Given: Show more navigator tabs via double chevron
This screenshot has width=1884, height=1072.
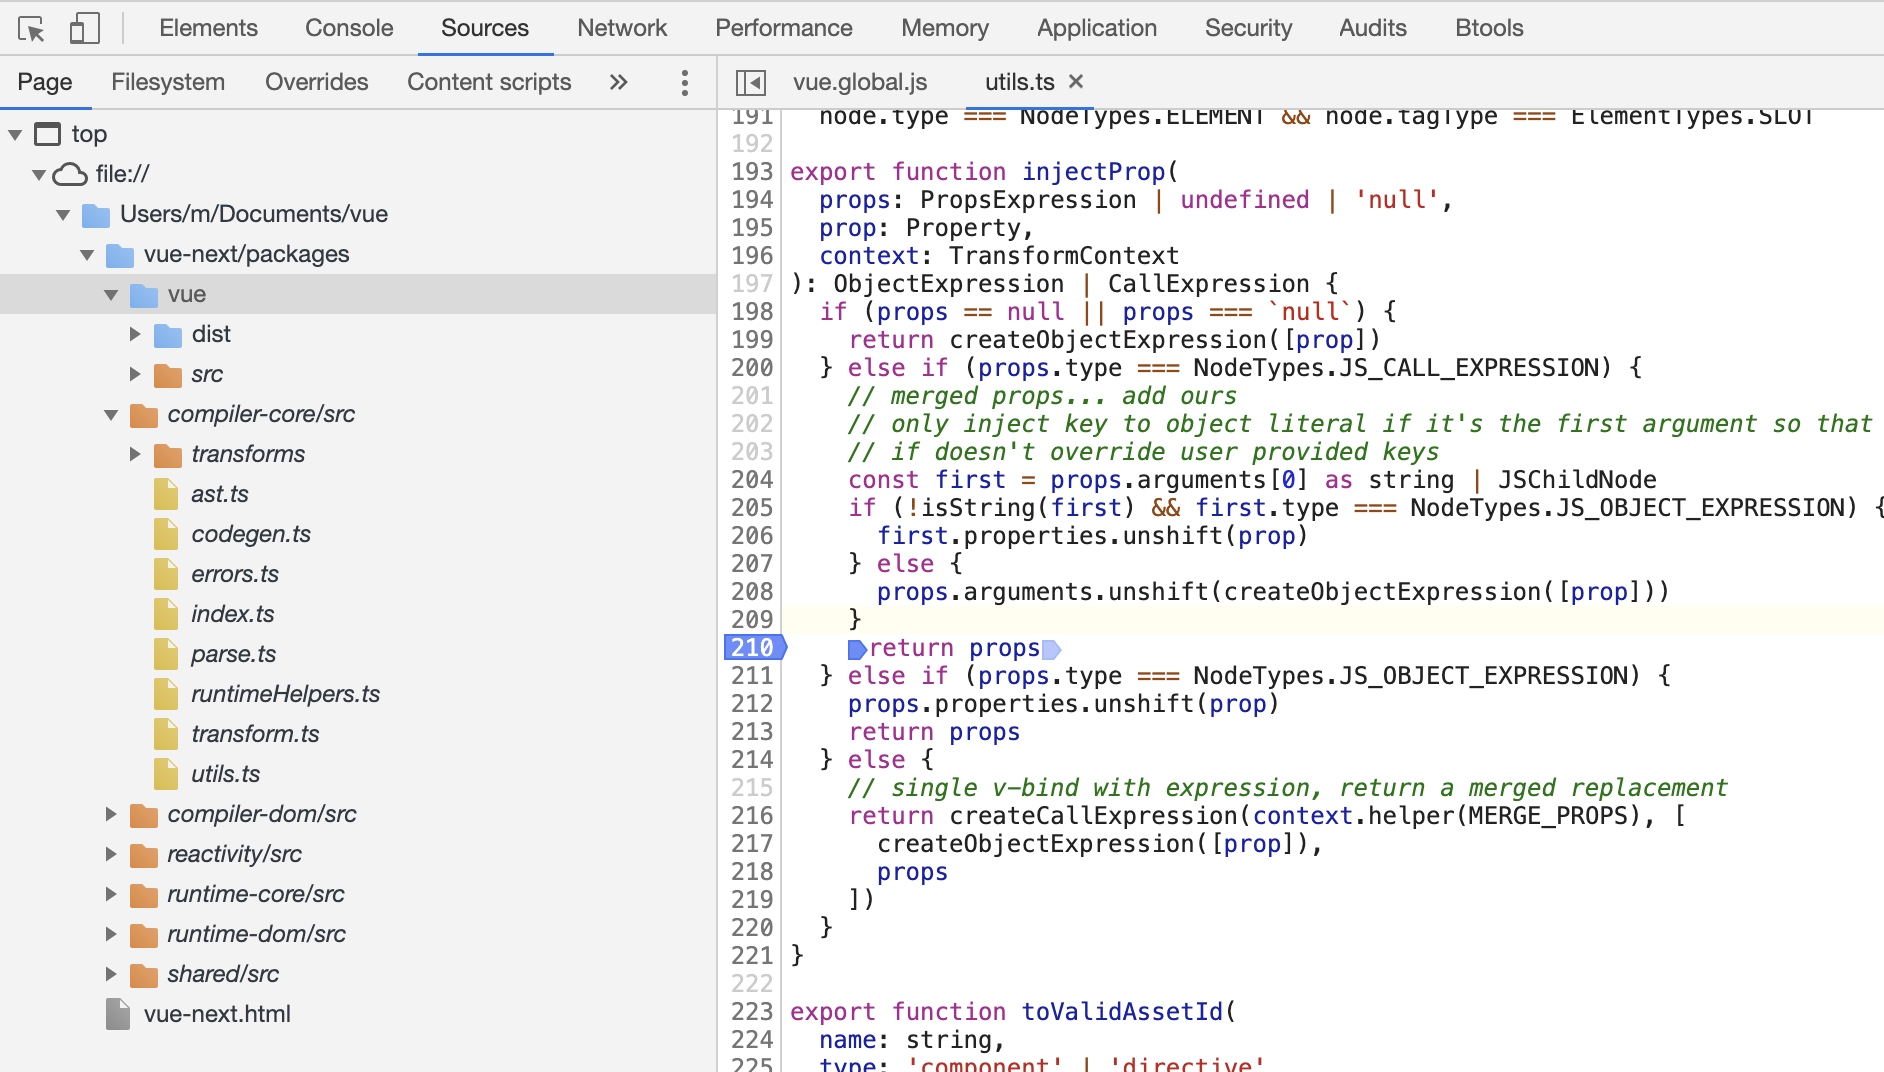Looking at the screenshot, I should tap(619, 82).
